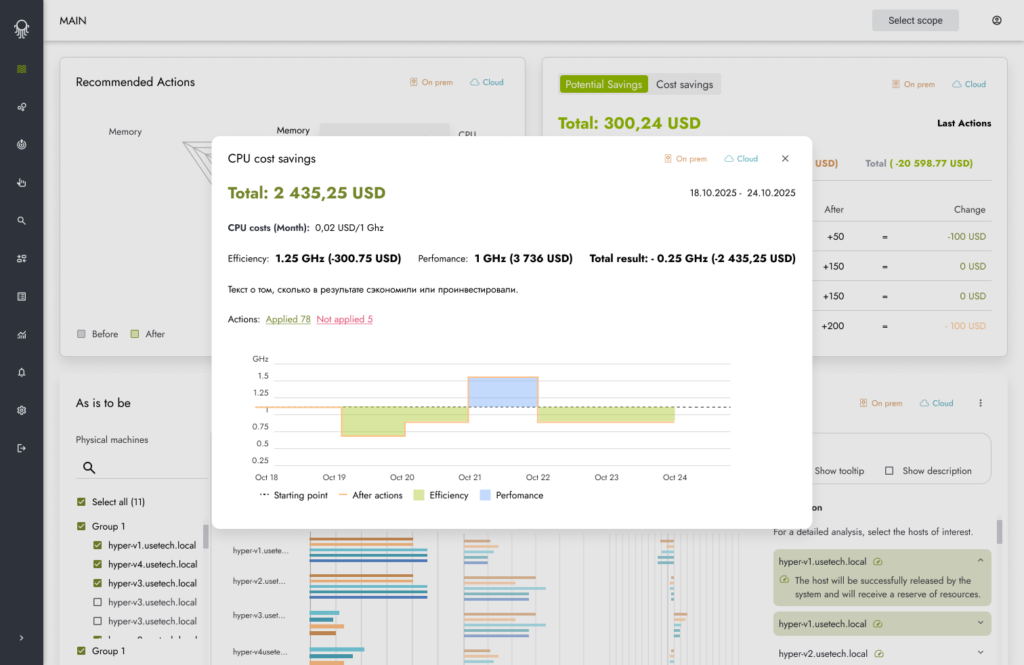The height and width of the screenshot is (665, 1024).
Task: Open the chart analytics sidebar icon
Action: coord(22,334)
